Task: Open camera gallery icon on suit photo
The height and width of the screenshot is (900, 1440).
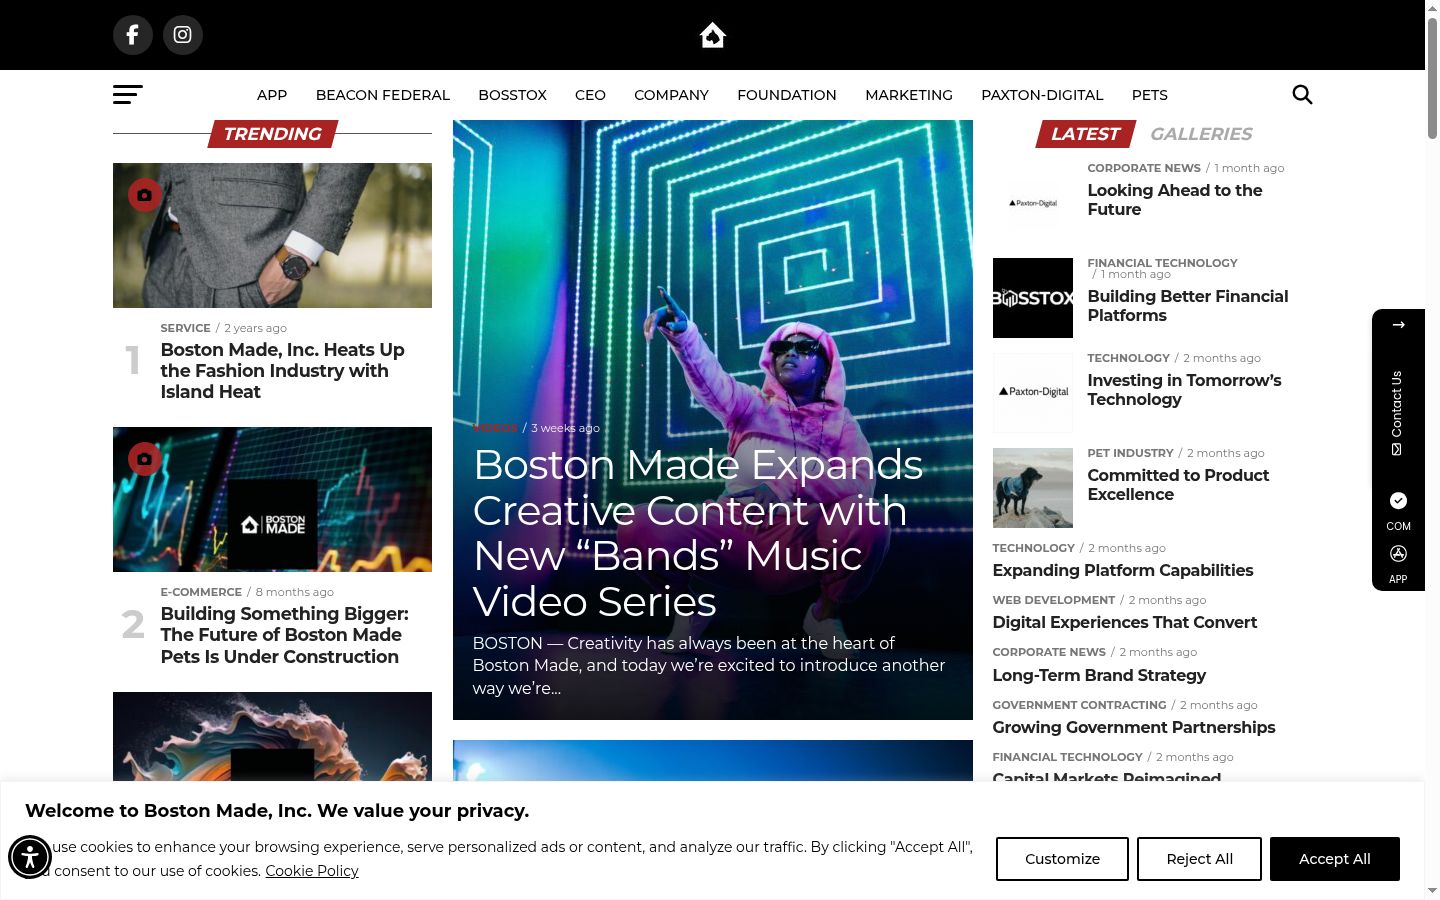Action: point(145,195)
